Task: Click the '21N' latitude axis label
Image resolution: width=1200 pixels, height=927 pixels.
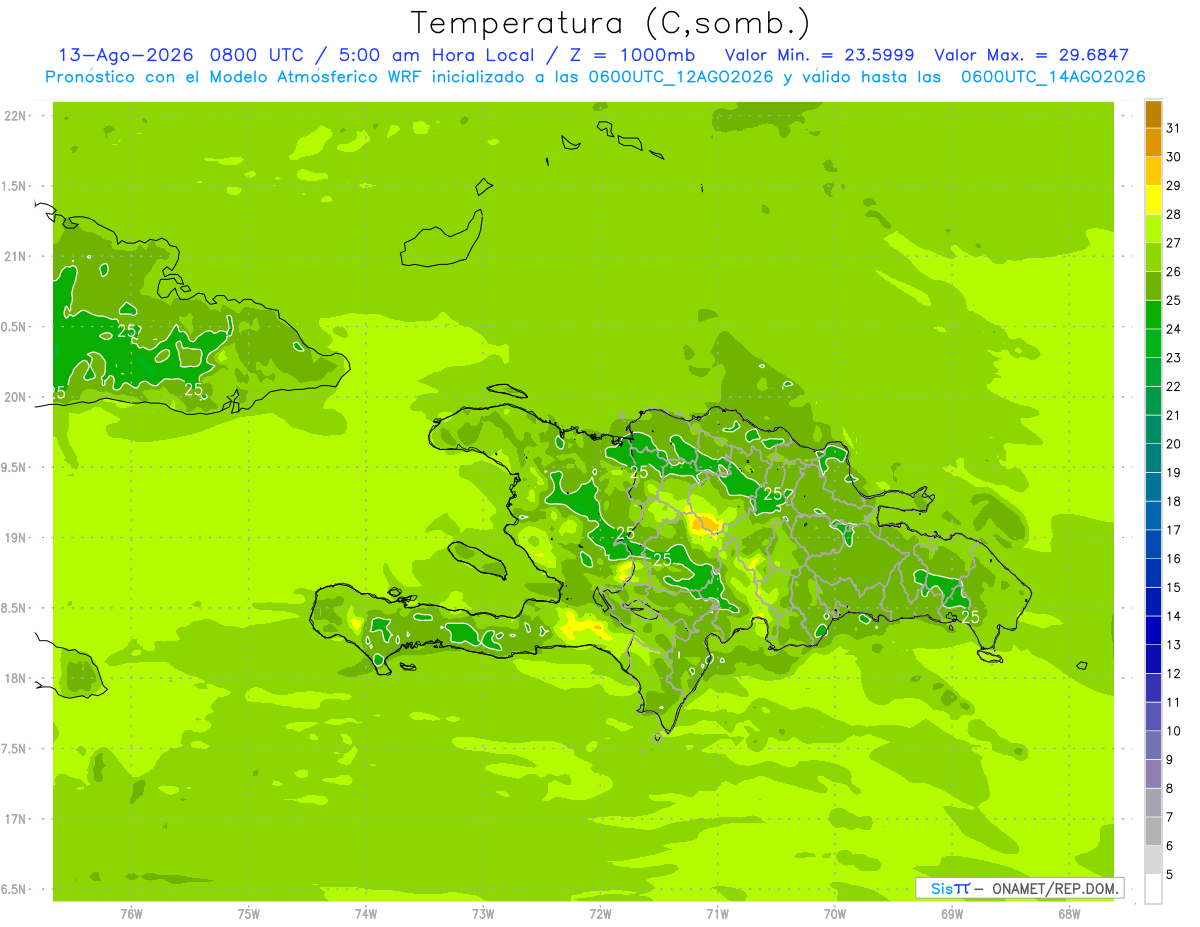Action: (14, 257)
